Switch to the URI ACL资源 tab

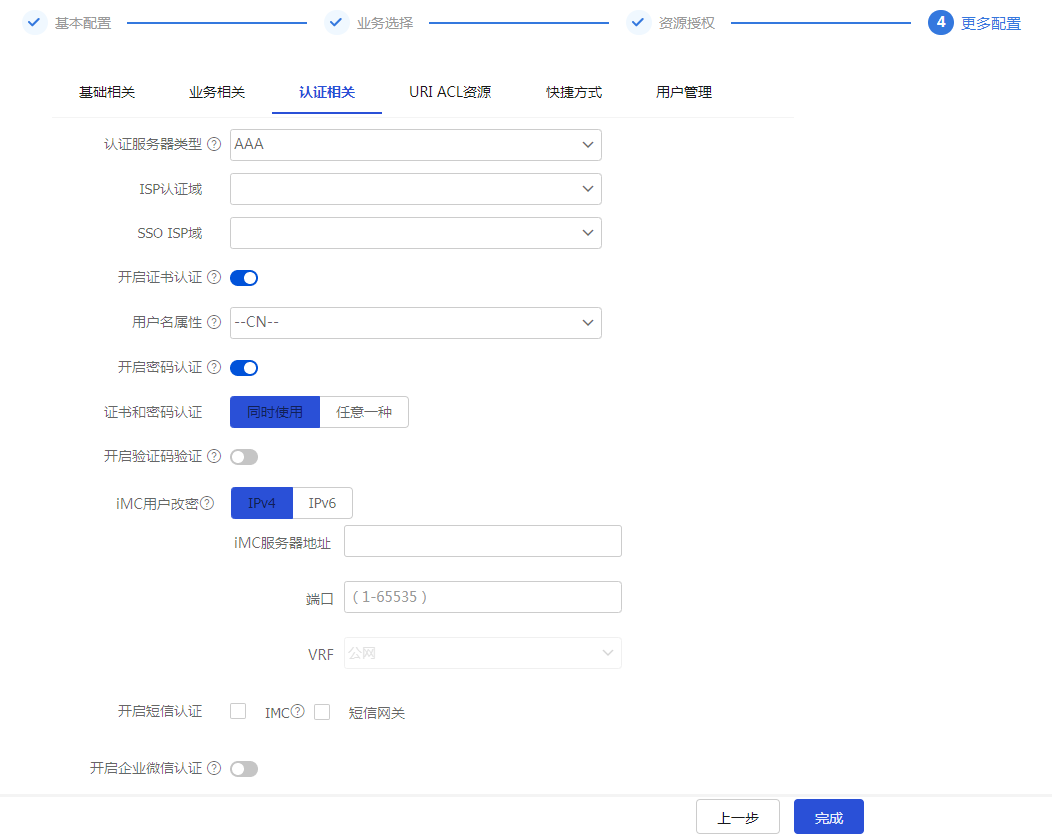point(449,92)
